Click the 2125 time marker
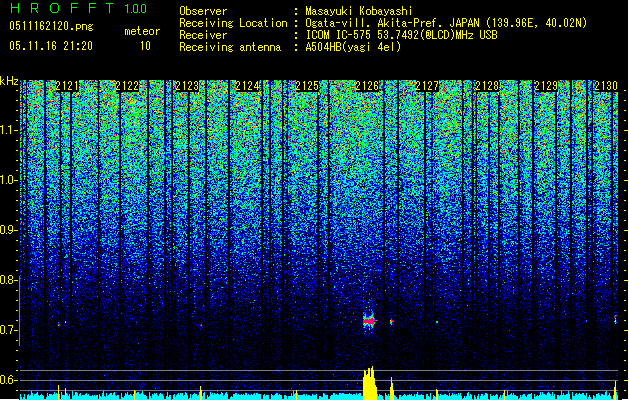The image size is (629, 400). coord(307,86)
